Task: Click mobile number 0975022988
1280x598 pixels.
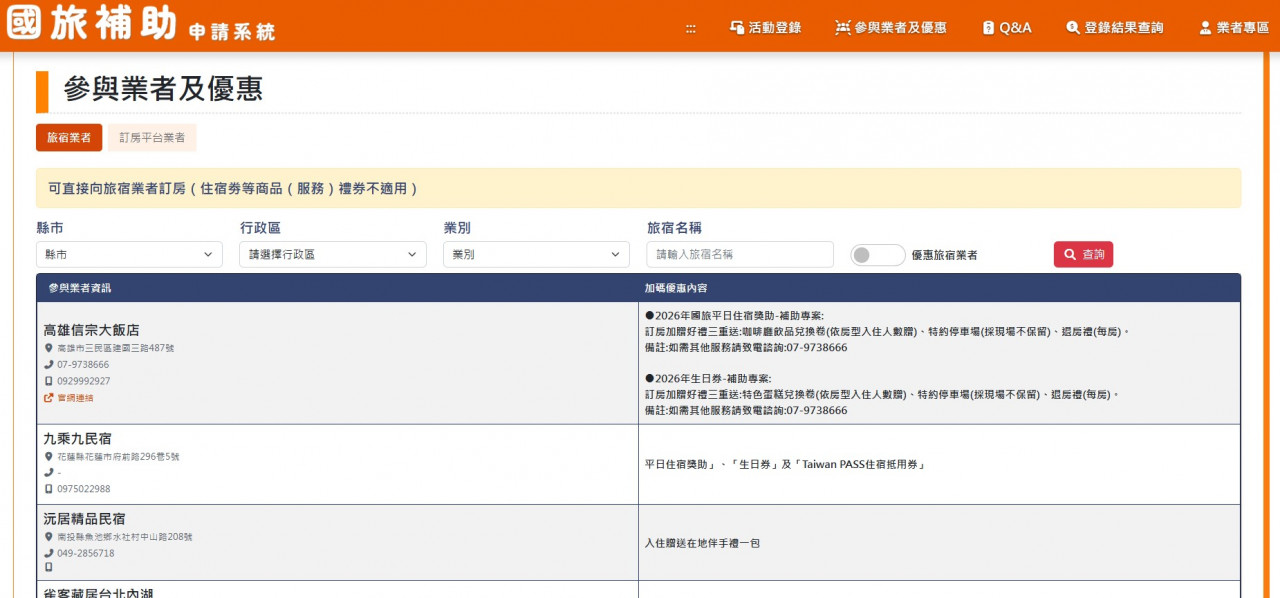Action: click(x=84, y=489)
